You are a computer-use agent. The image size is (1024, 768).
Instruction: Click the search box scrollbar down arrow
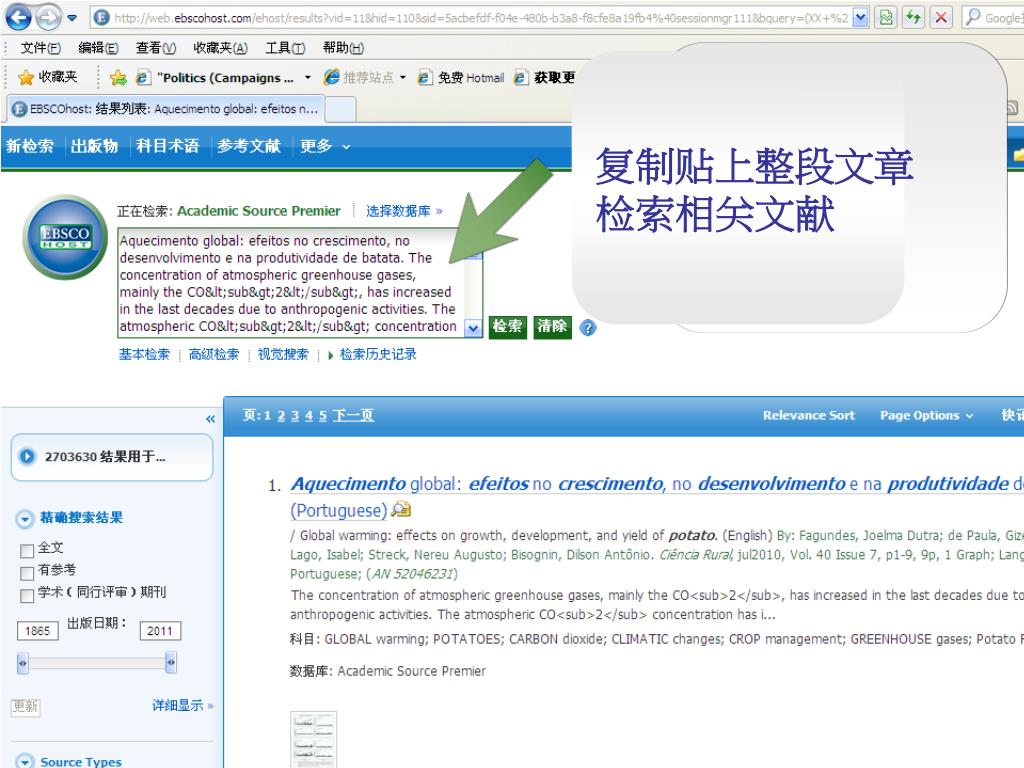(x=473, y=328)
